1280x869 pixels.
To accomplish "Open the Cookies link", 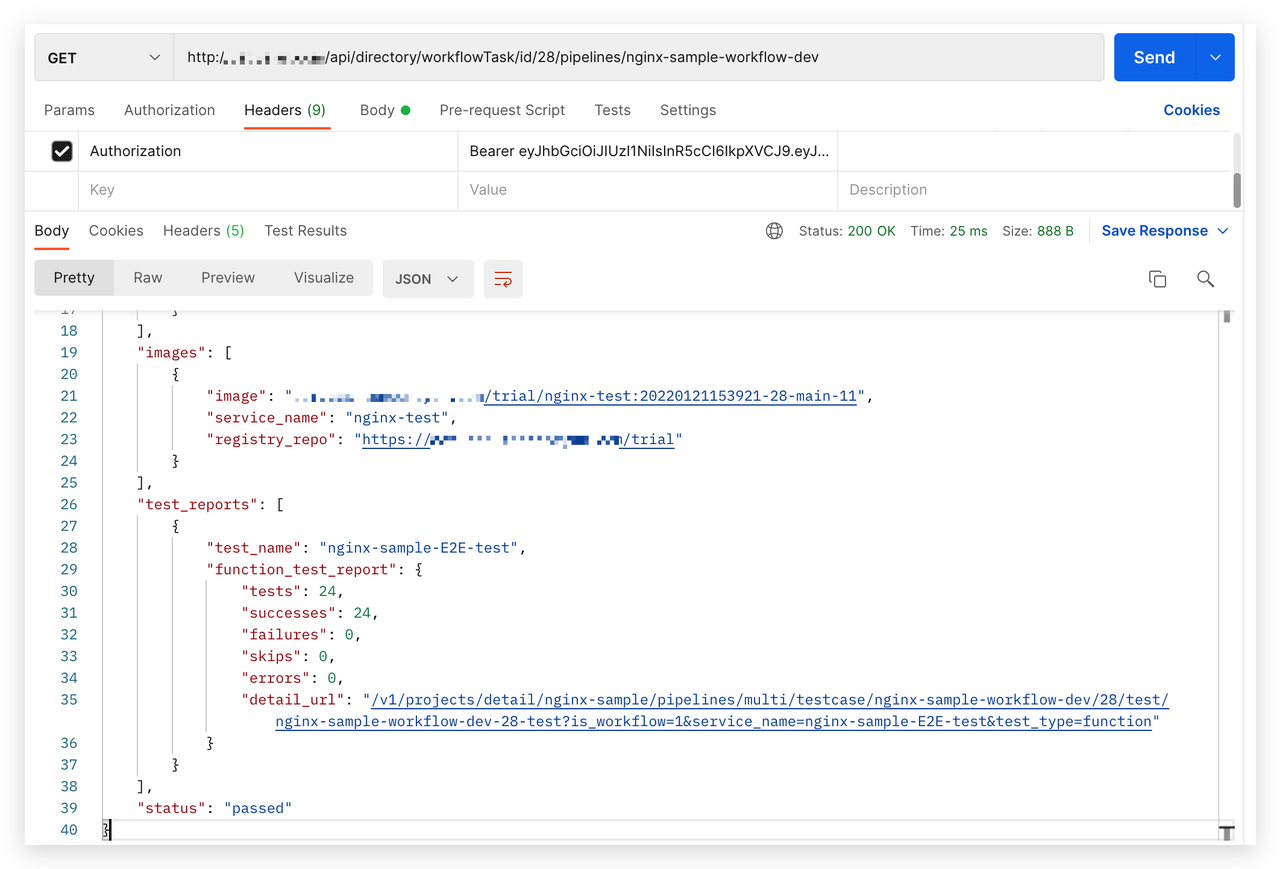I will coord(1191,110).
